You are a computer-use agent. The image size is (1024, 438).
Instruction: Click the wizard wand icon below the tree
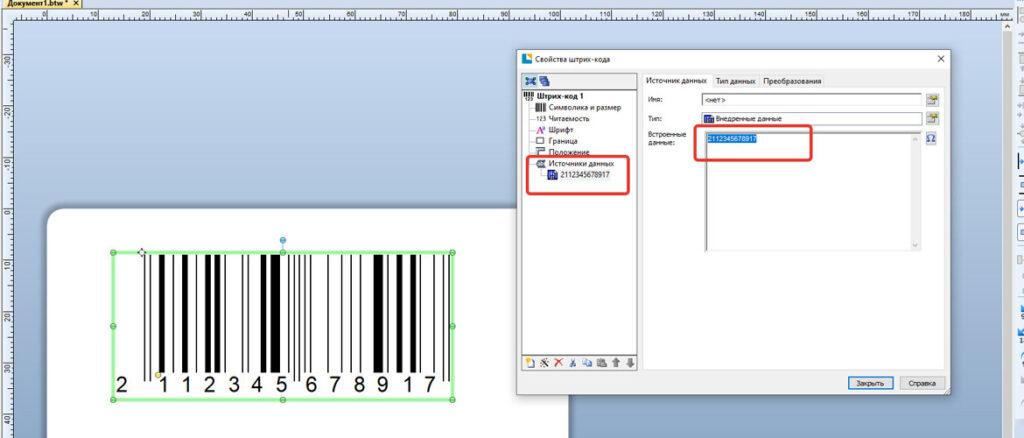(545, 363)
